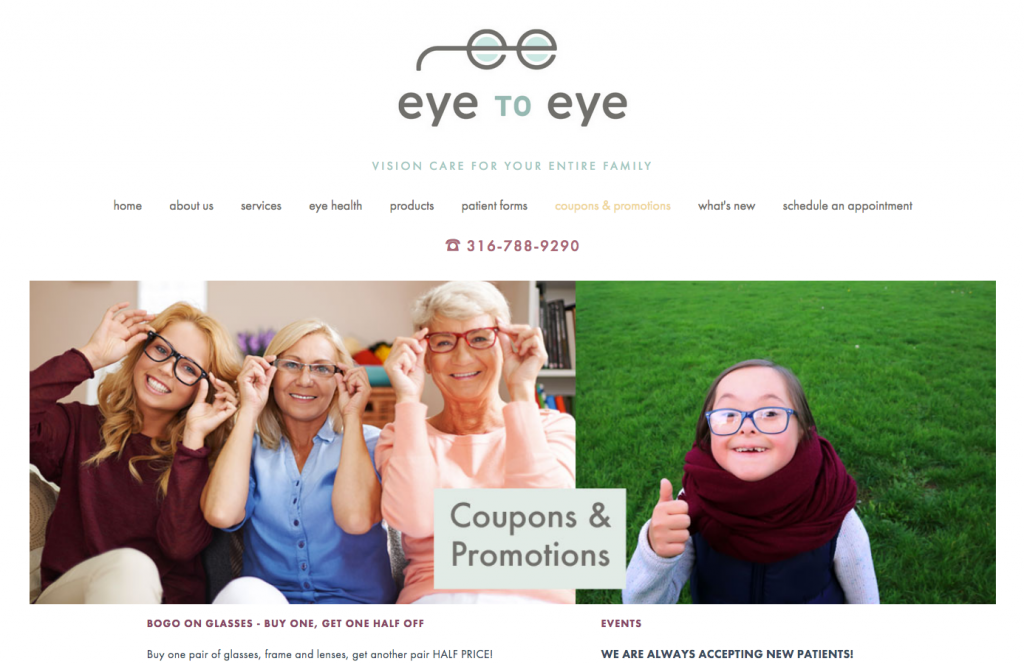Open the products page
The height and width of the screenshot is (664, 1024).
[x=412, y=206]
